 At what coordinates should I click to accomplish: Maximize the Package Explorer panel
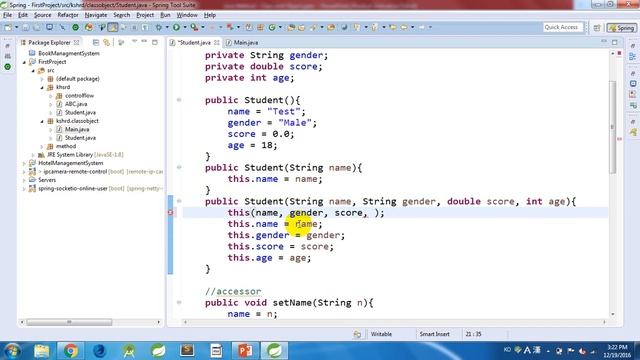coord(155,42)
